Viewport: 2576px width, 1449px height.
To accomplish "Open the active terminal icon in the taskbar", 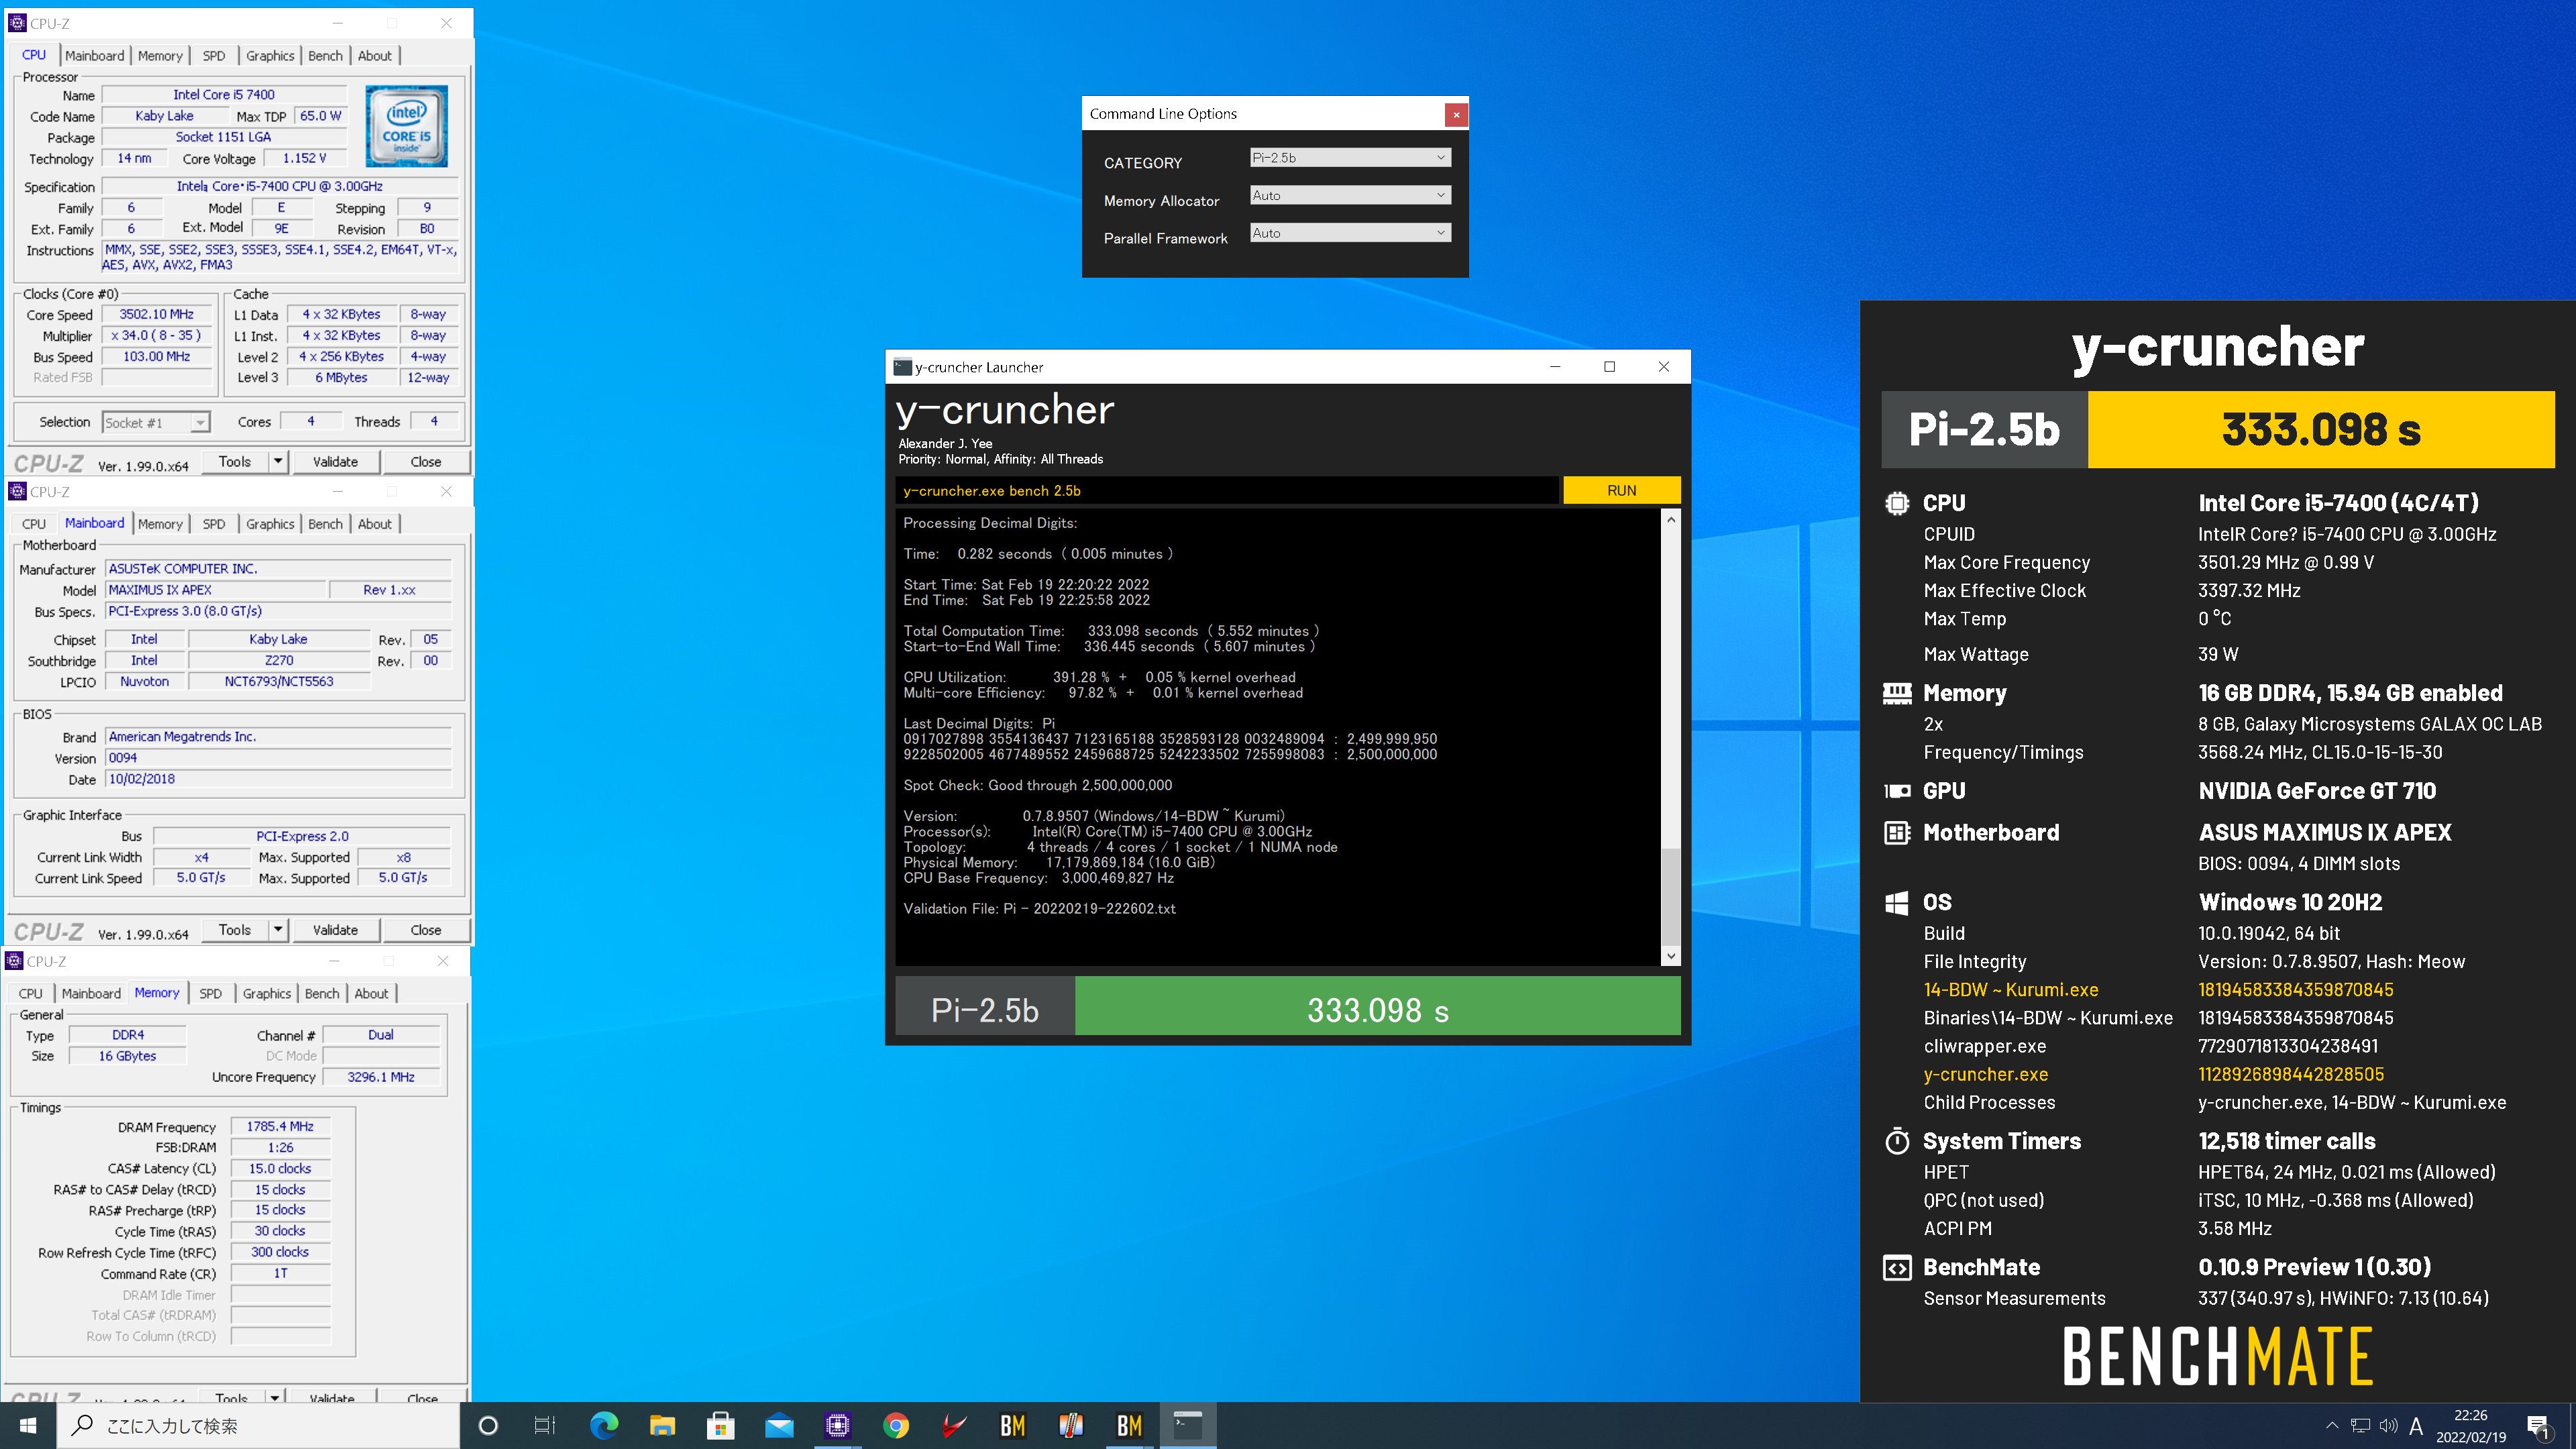I will [x=1187, y=1425].
